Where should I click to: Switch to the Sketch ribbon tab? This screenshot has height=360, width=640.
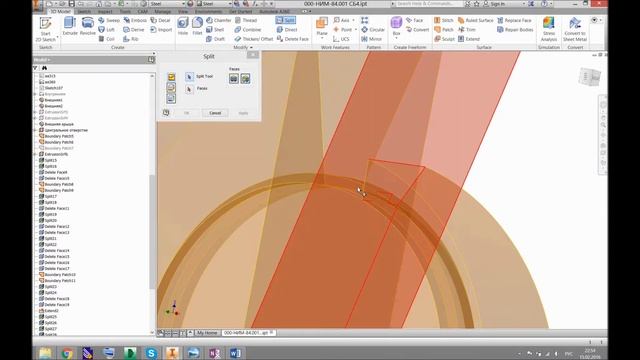pos(84,12)
